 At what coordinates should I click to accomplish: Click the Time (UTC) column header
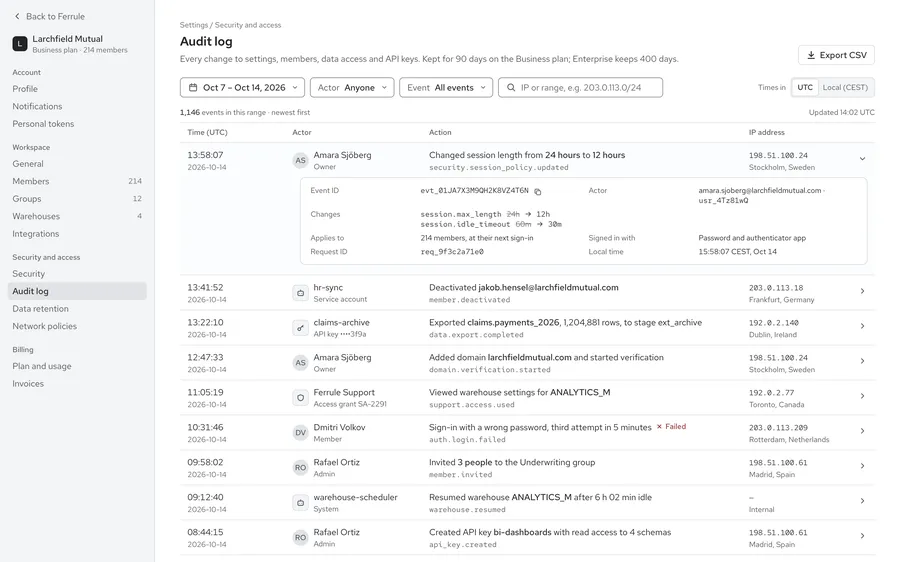click(x=207, y=132)
